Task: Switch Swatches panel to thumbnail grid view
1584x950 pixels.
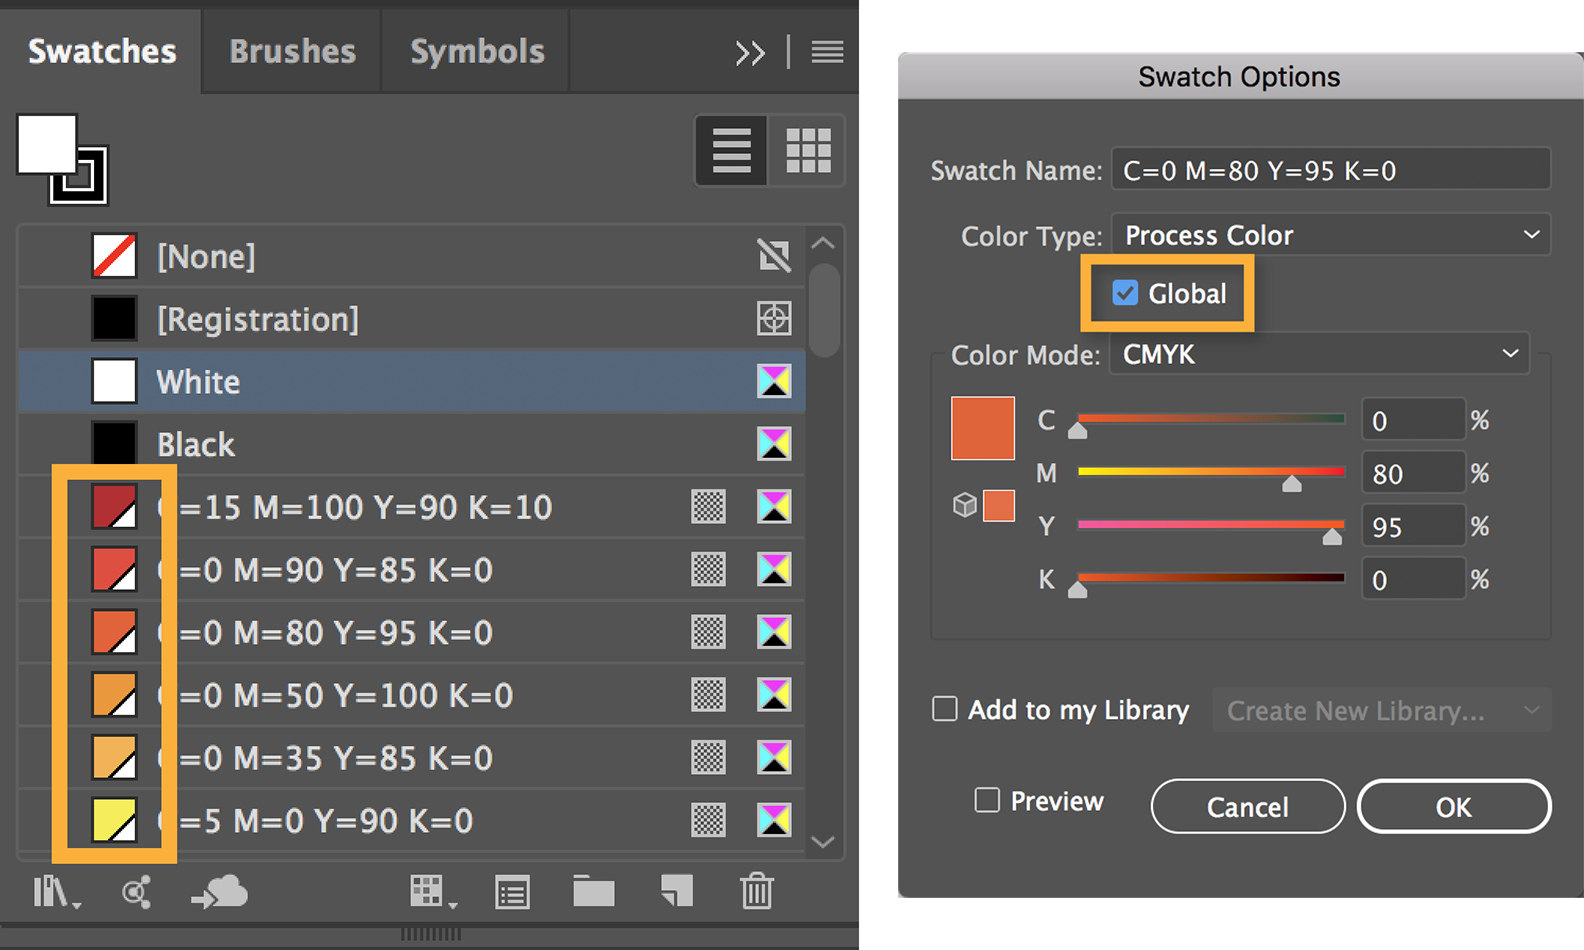Action: [x=808, y=151]
